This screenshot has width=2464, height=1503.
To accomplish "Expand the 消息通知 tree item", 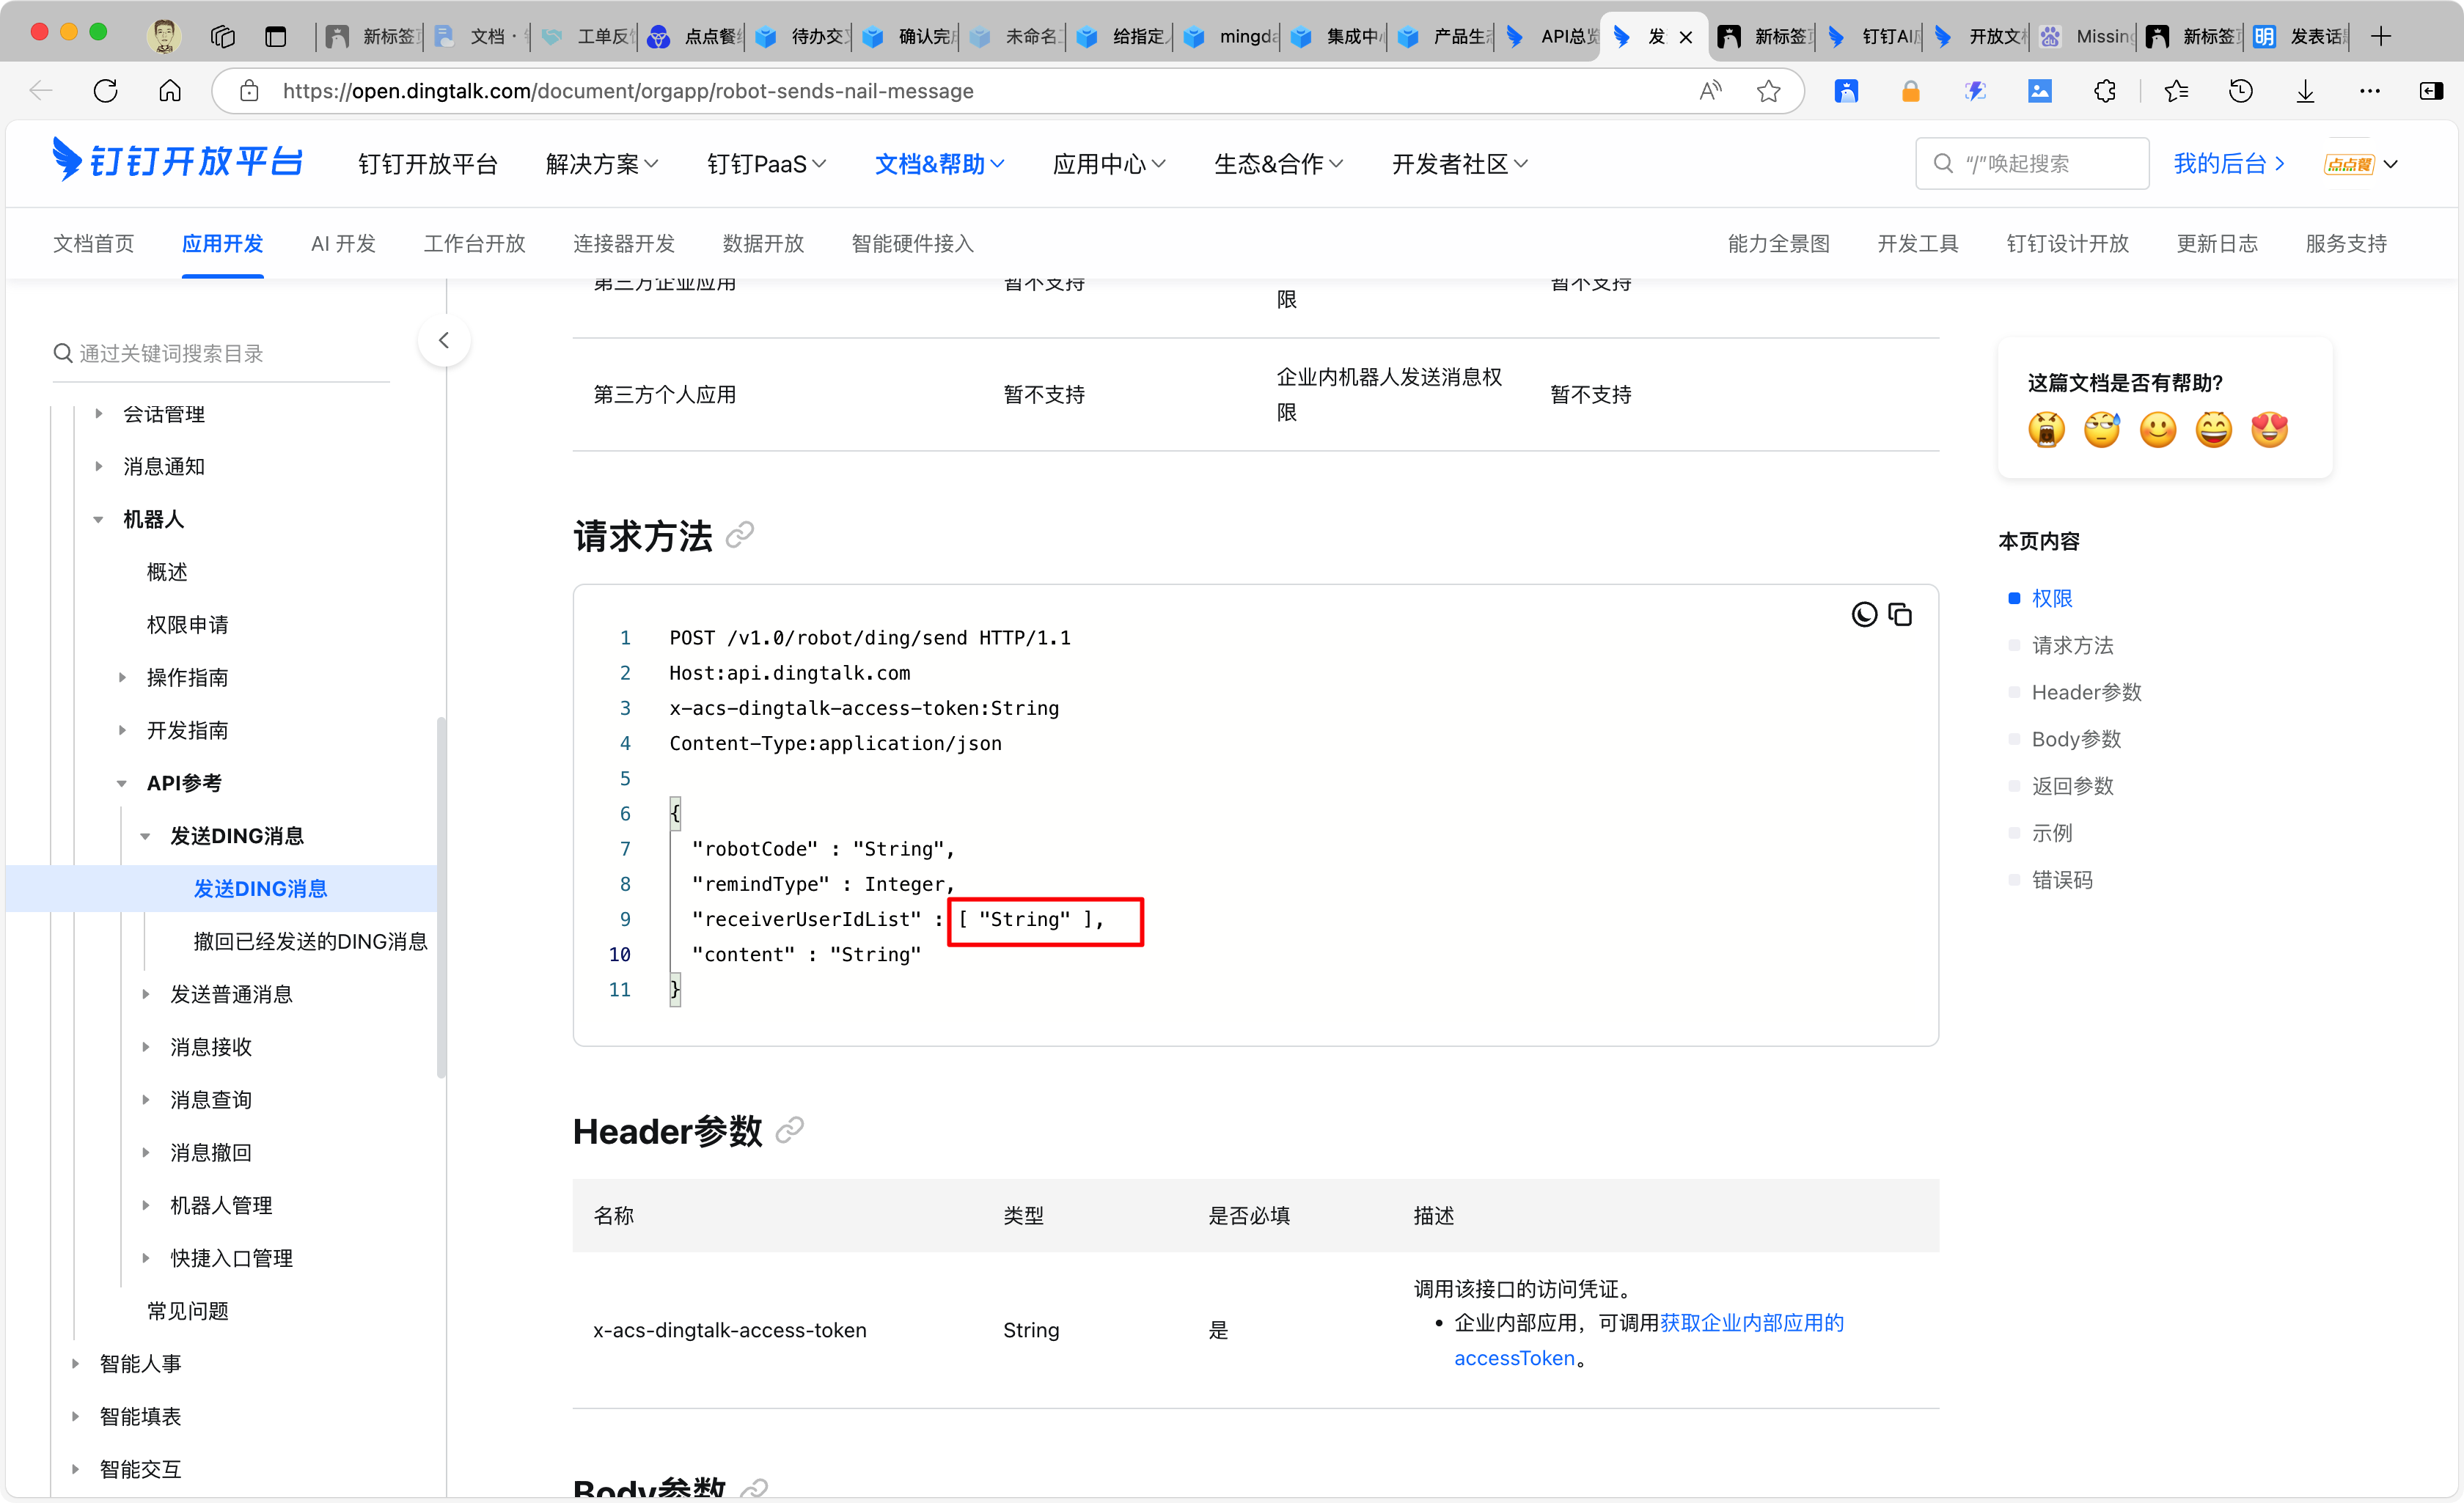I will coord(98,466).
